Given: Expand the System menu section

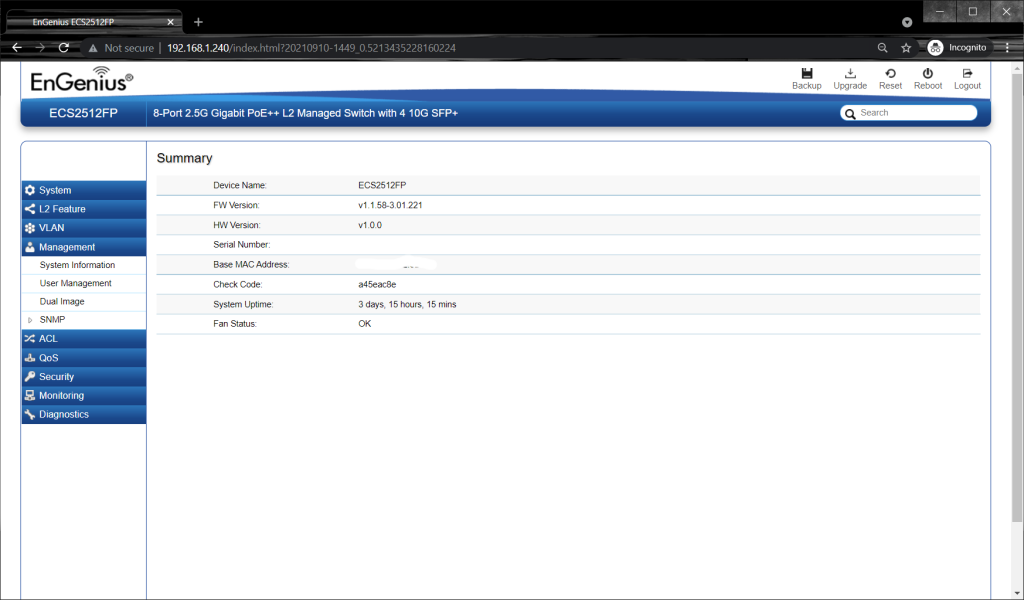Looking at the screenshot, I should click(x=84, y=190).
